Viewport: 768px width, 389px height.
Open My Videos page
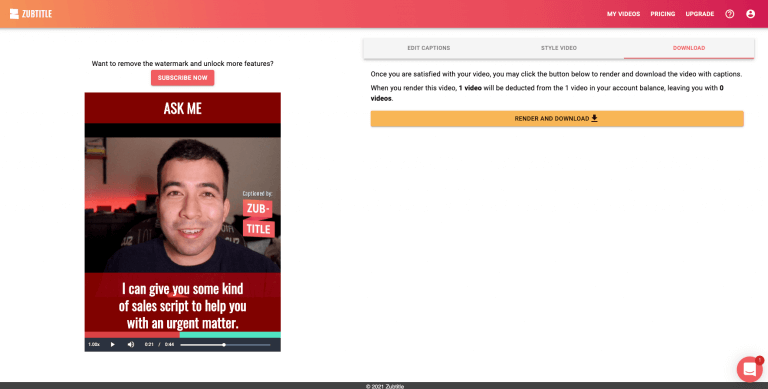click(x=624, y=14)
